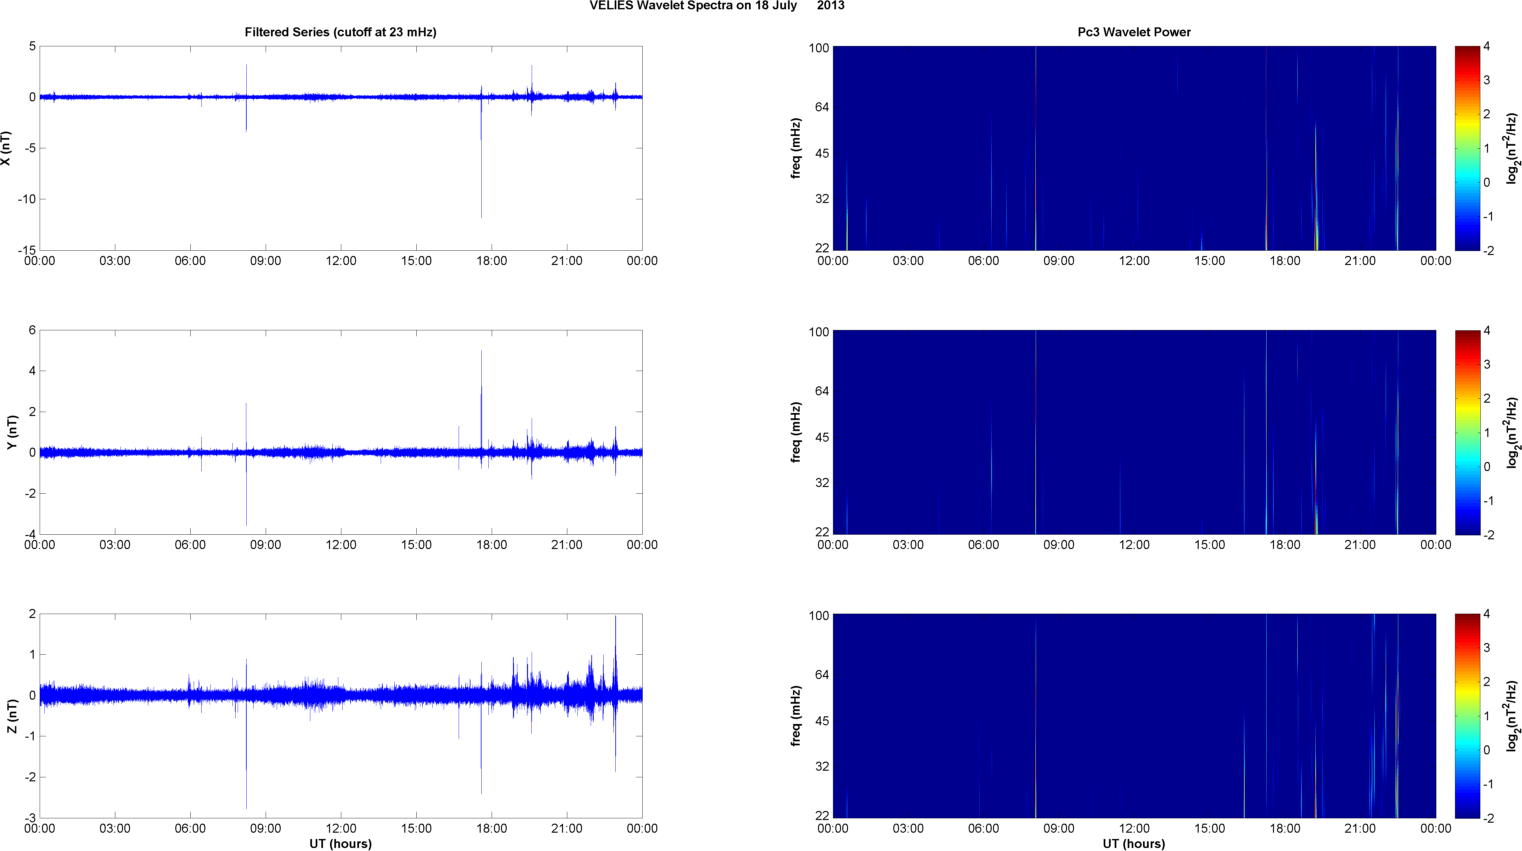This screenshot has width=1522, height=851.
Task: Click the 32 frequency tick on bottom spectrogram
Action: click(820, 766)
